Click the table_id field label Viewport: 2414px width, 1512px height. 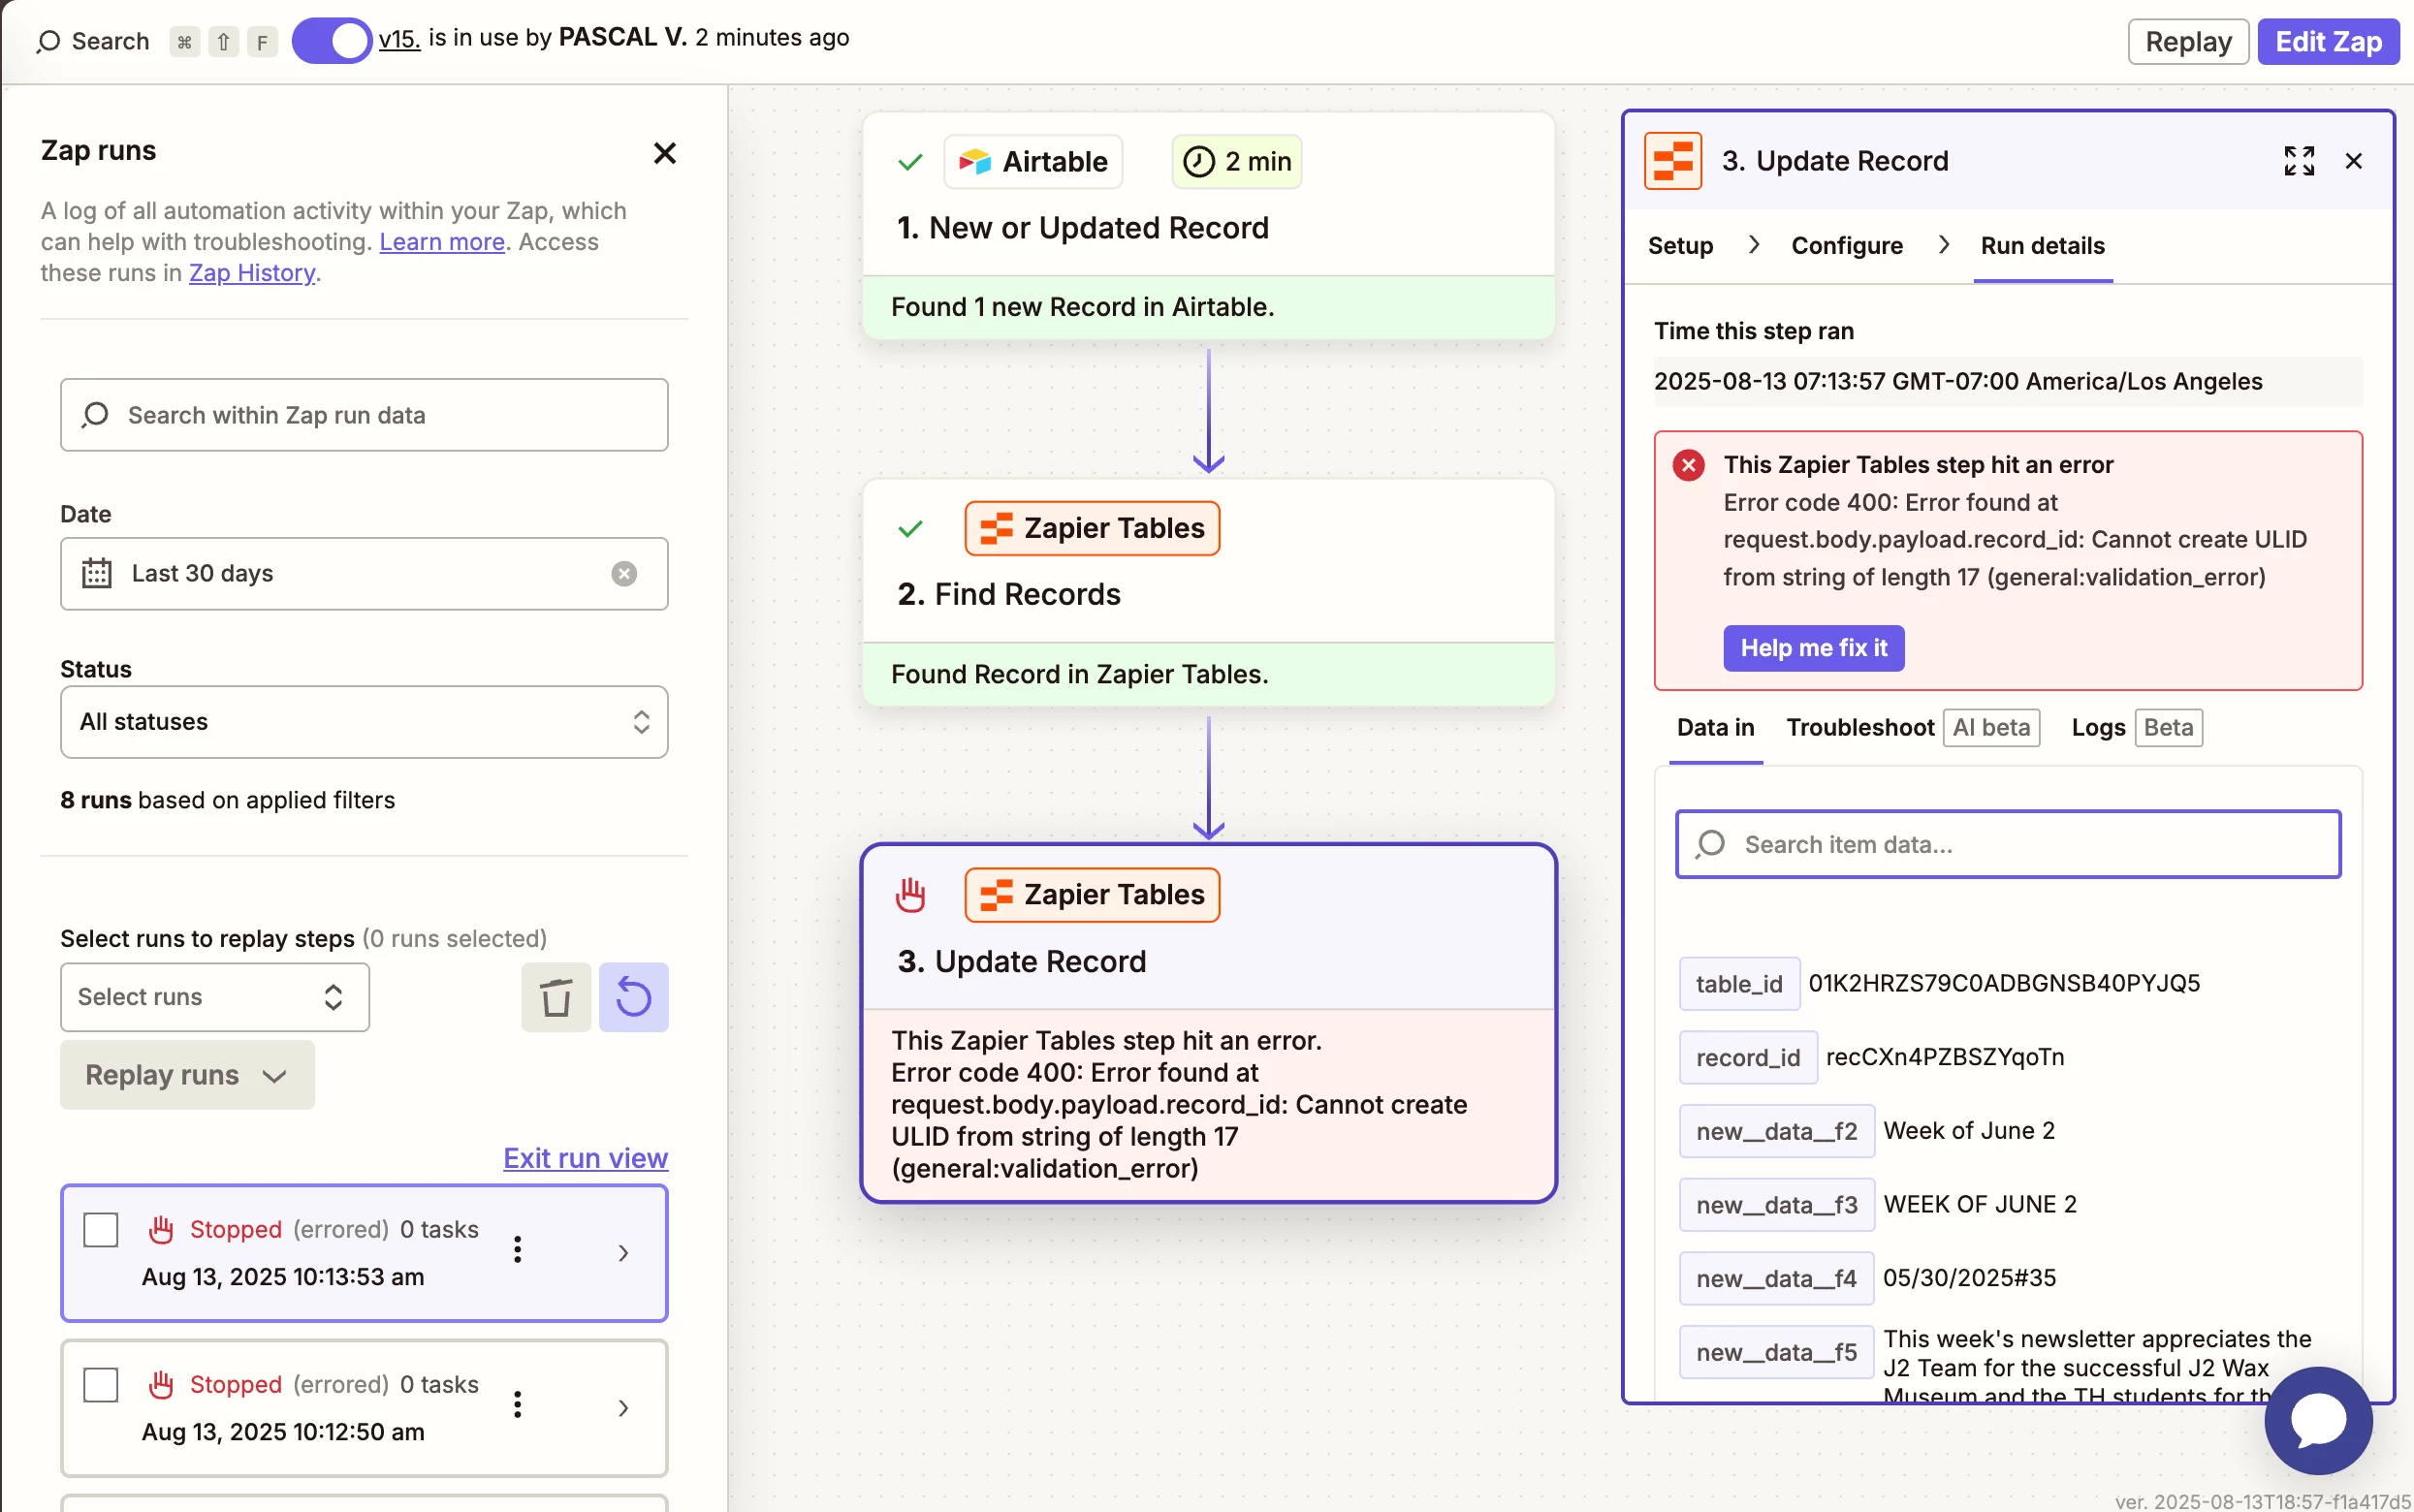click(x=1739, y=984)
